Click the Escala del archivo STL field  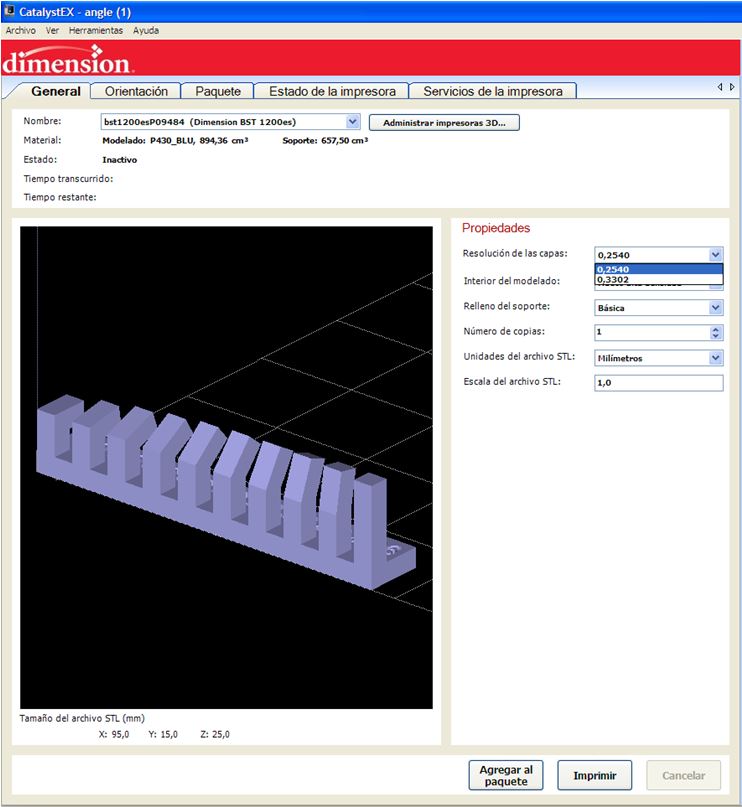click(659, 382)
